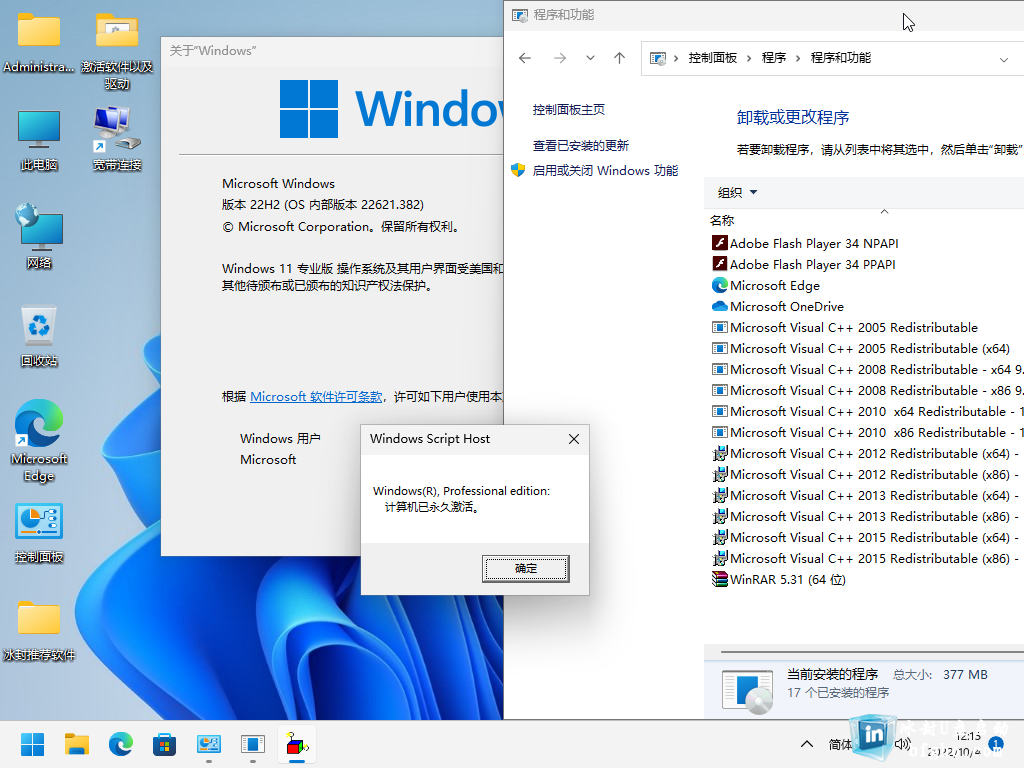1024x768 pixels.
Task: Click the volume icon in system tray
Action: (903, 744)
